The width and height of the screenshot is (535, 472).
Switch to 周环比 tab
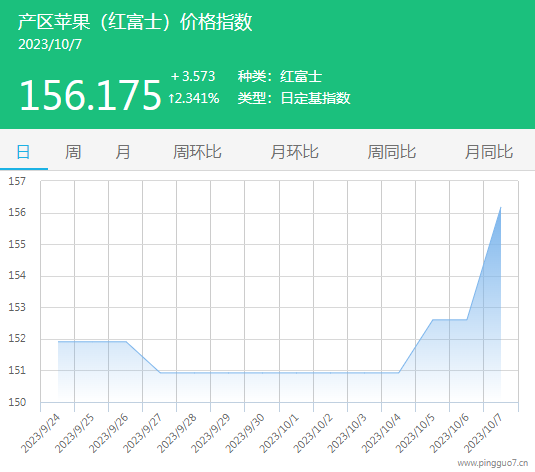(x=197, y=152)
